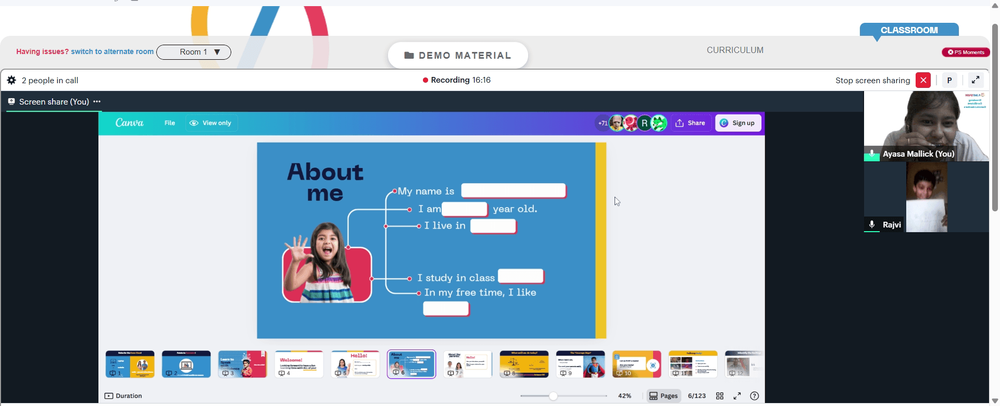The width and height of the screenshot is (1000, 406).
Task: Click the 'I study in class' blank field
Action: pyautogui.click(x=521, y=277)
